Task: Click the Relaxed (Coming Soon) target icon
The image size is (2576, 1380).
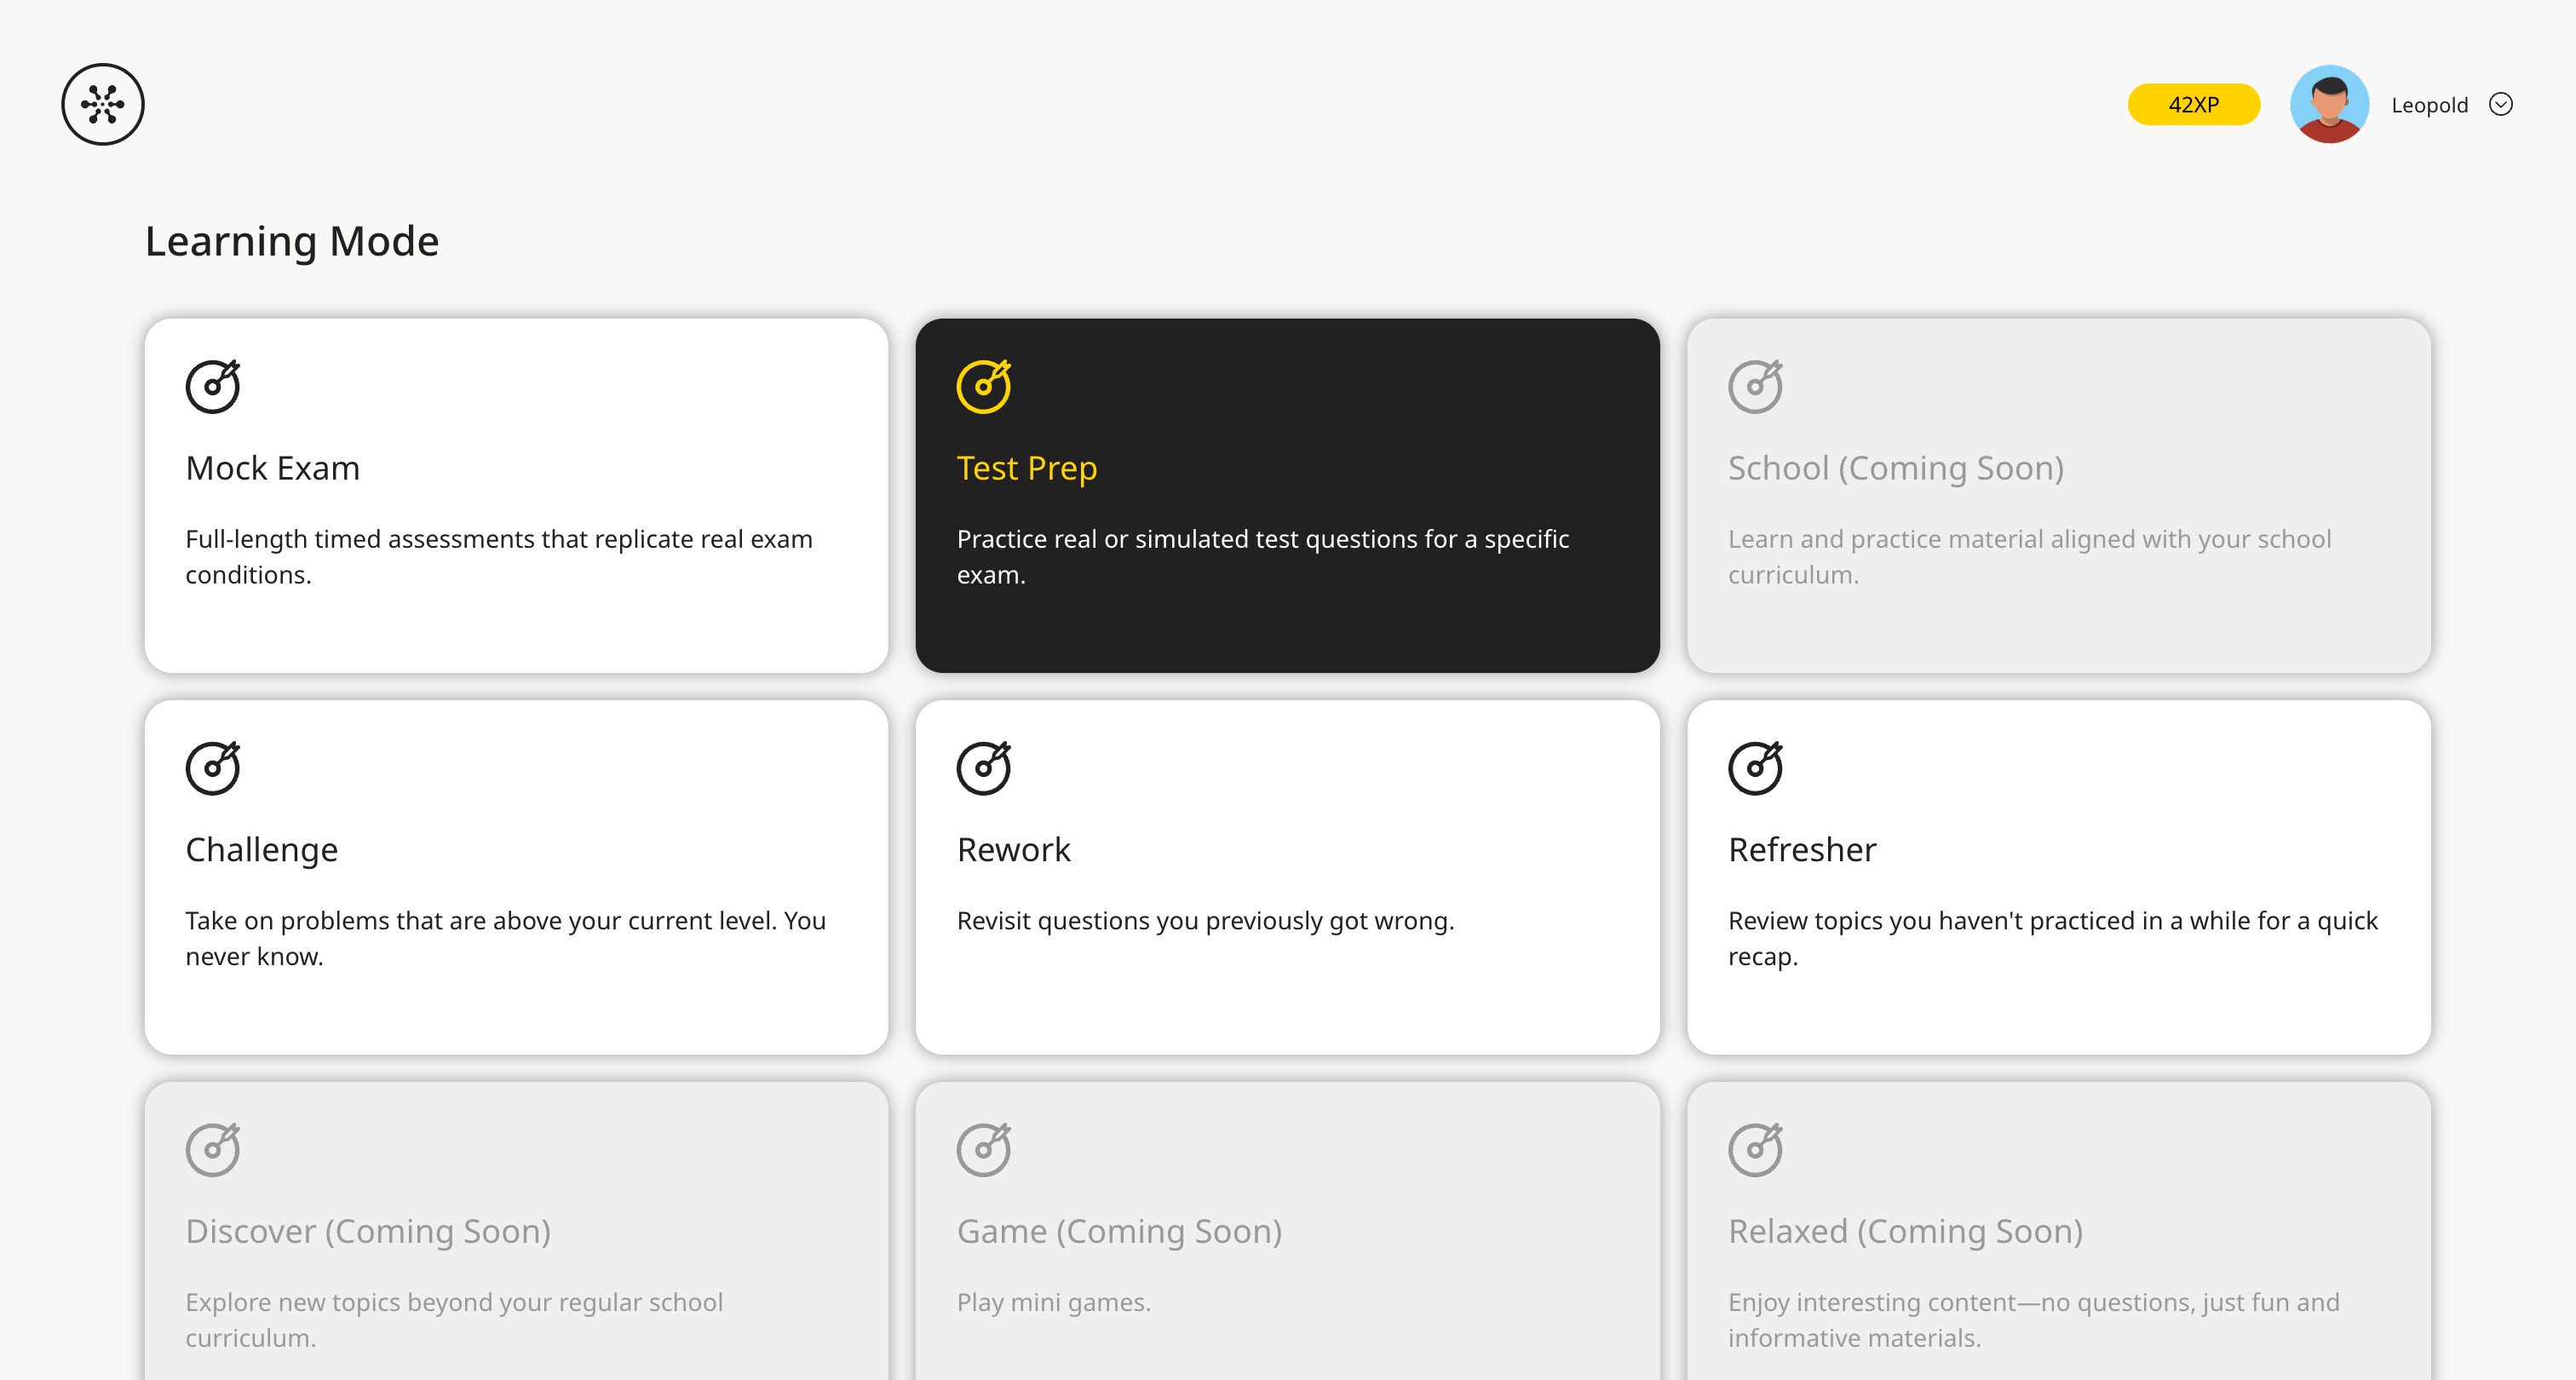Action: click(1756, 1149)
